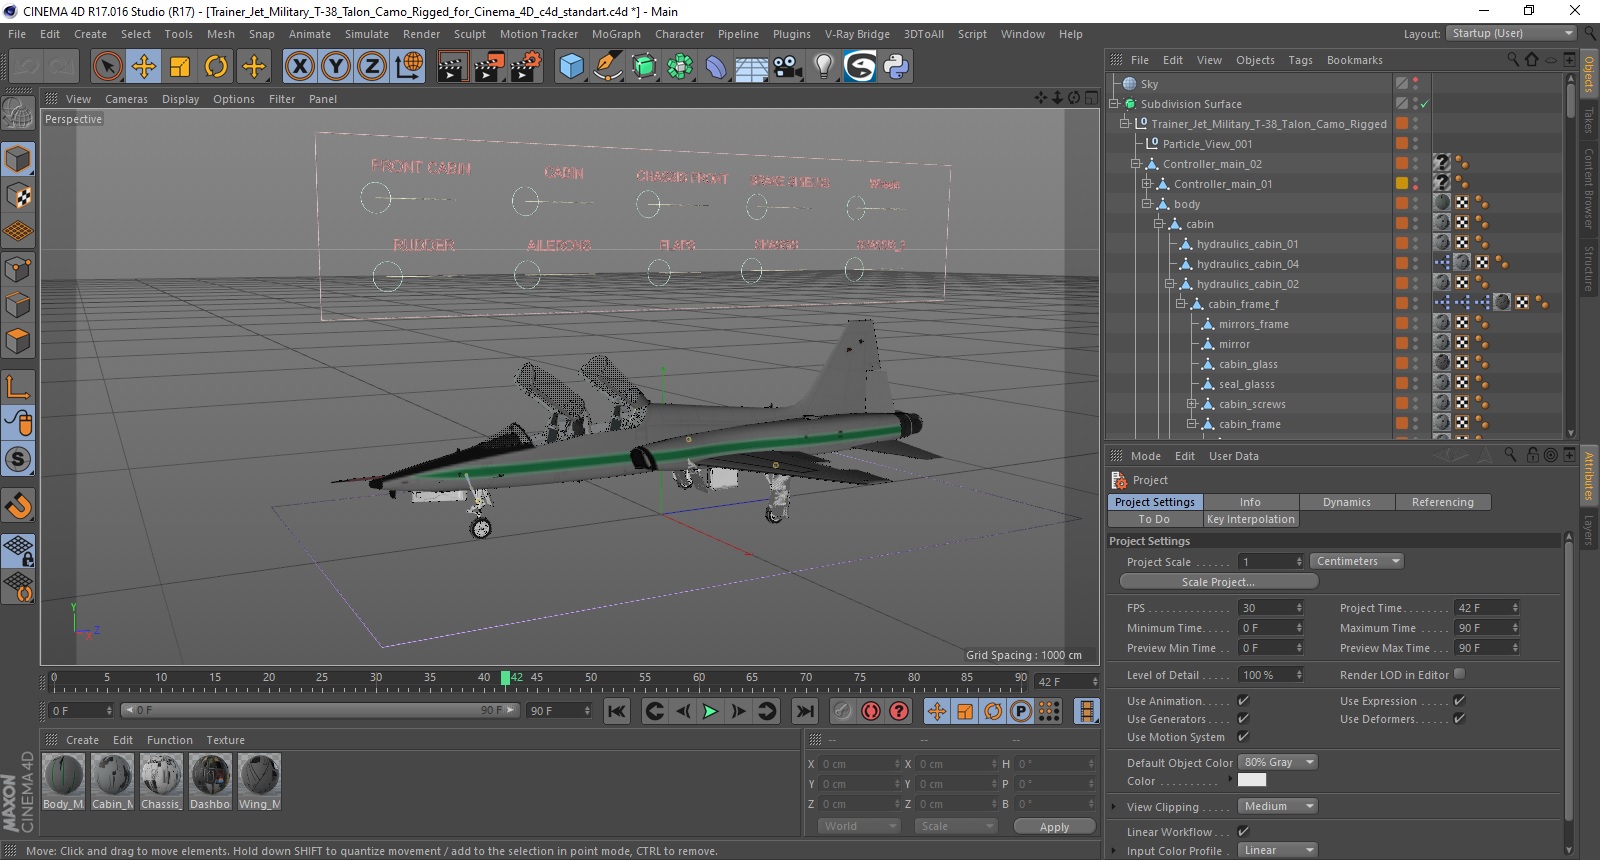Image resolution: width=1600 pixels, height=860 pixels.
Task: Switch to Texture mode checker icon
Action: tap(18, 196)
